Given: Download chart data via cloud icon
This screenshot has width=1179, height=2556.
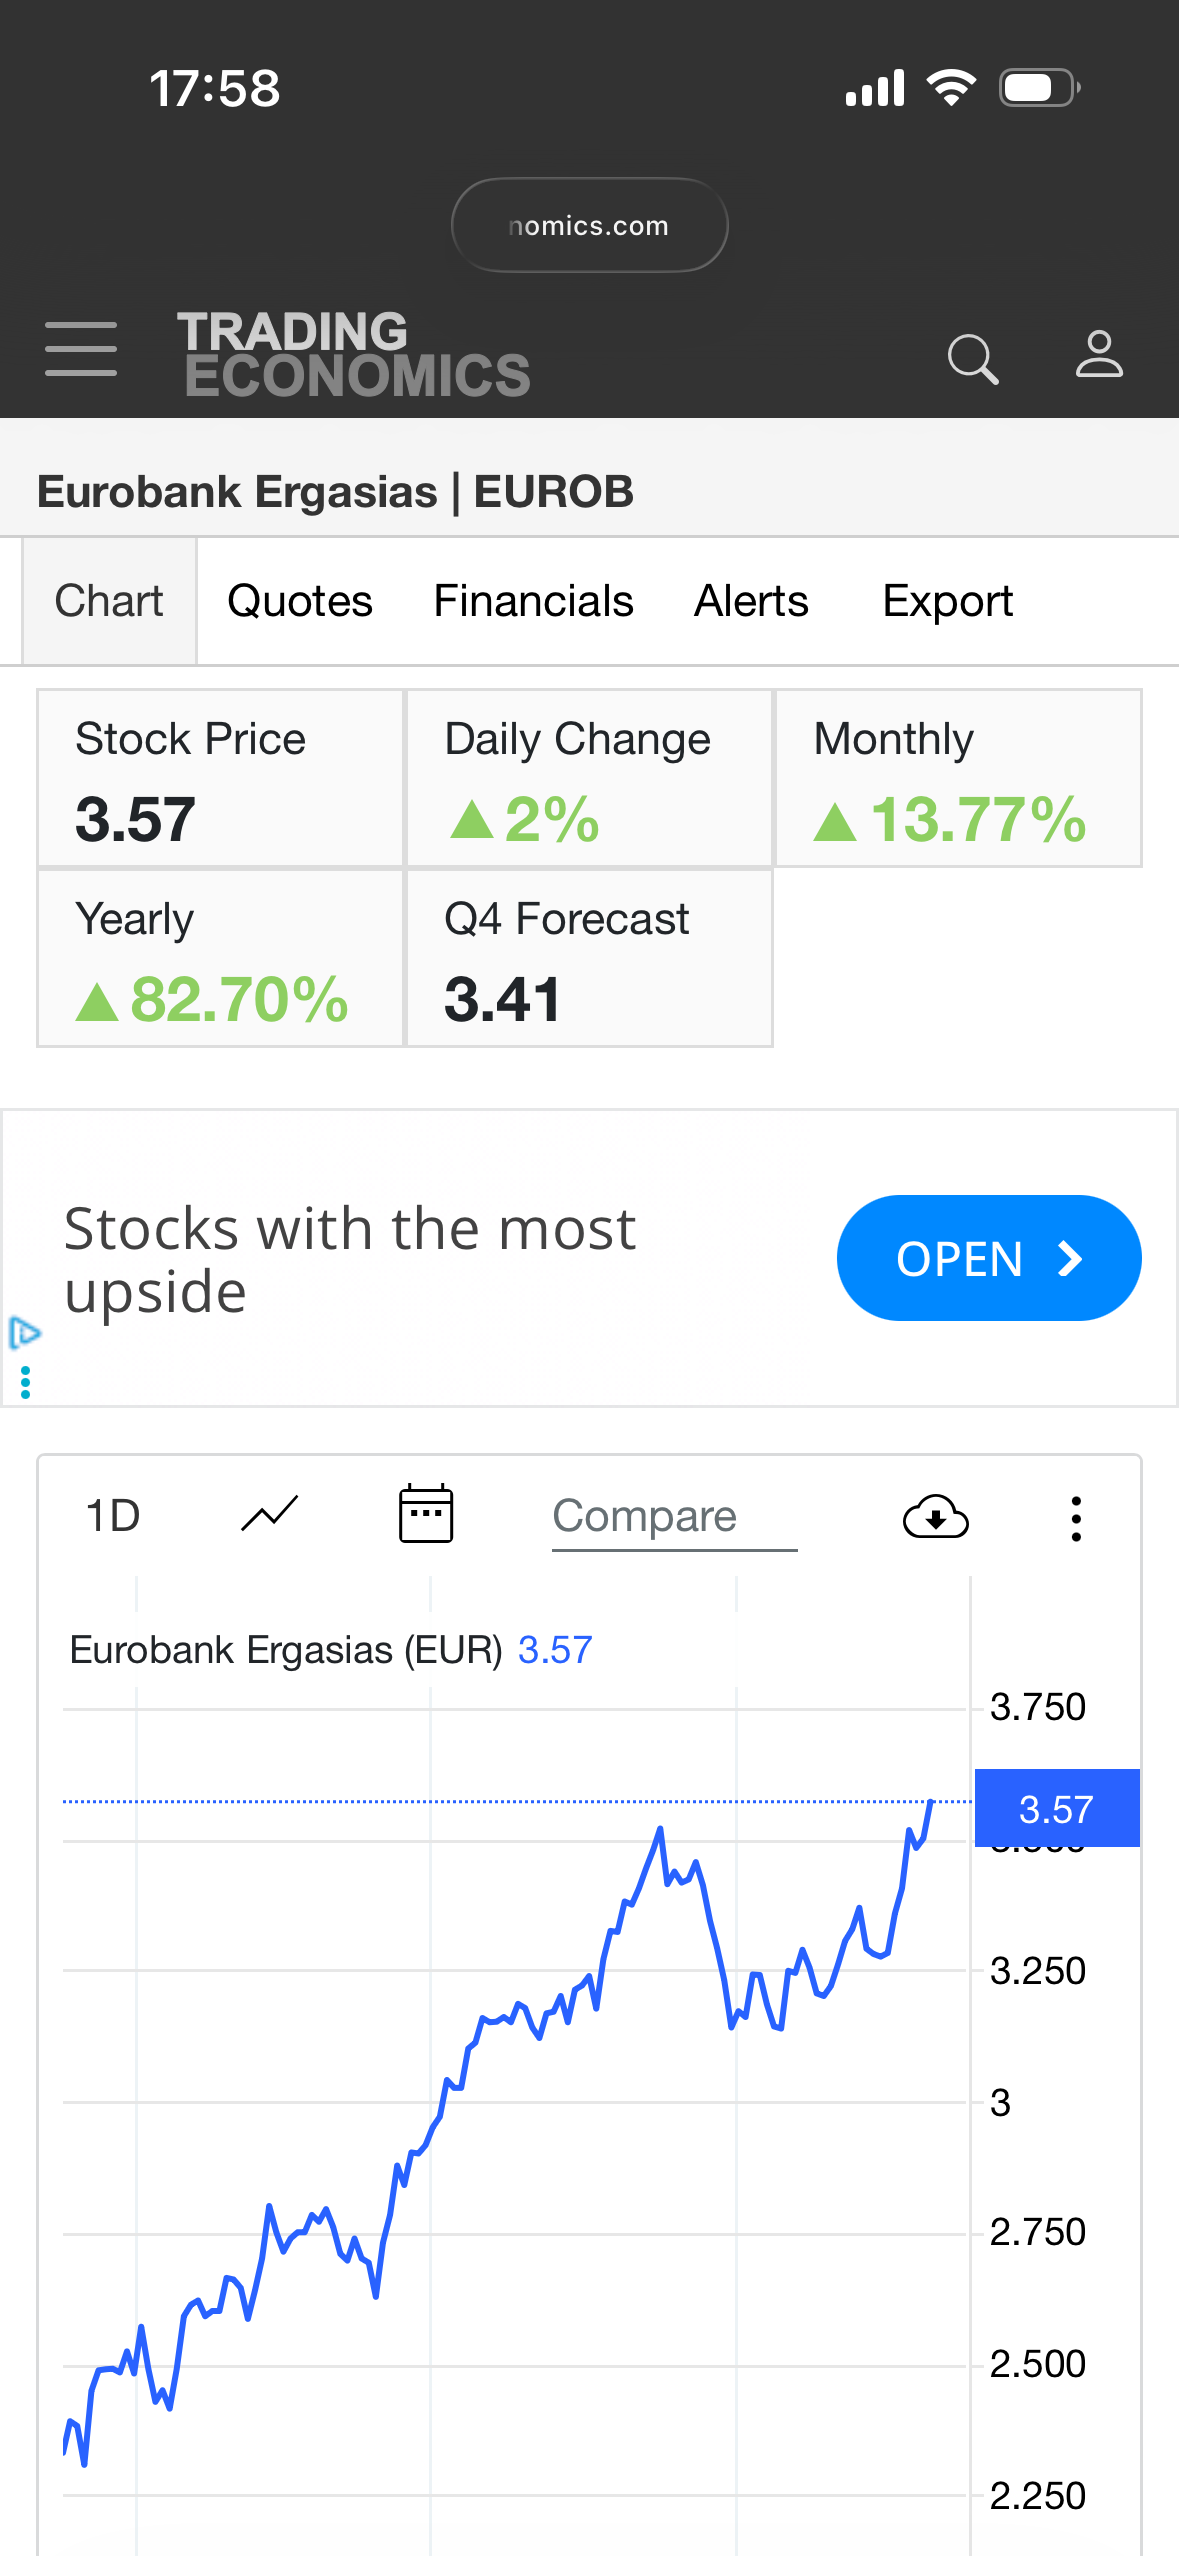Looking at the screenshot, I should pos(935,1517).
